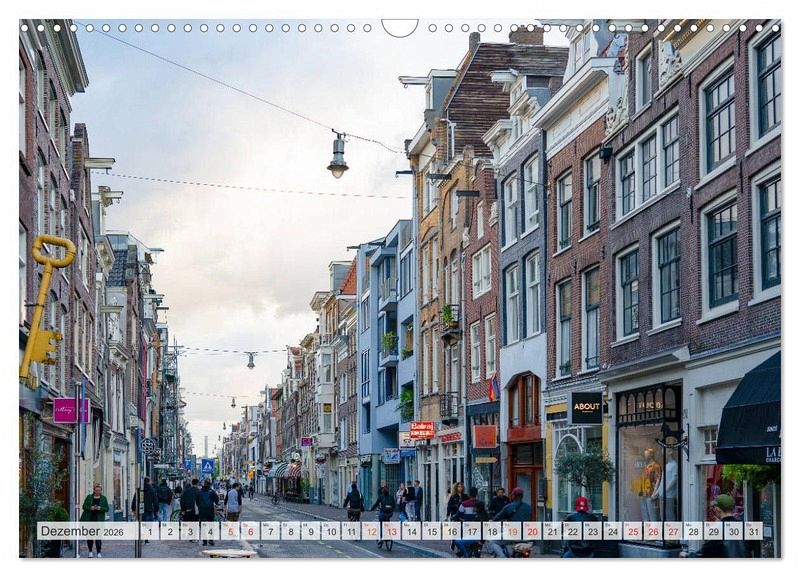
Task: Click the small distant hanging street lamp
Action: tap(251, 360)
